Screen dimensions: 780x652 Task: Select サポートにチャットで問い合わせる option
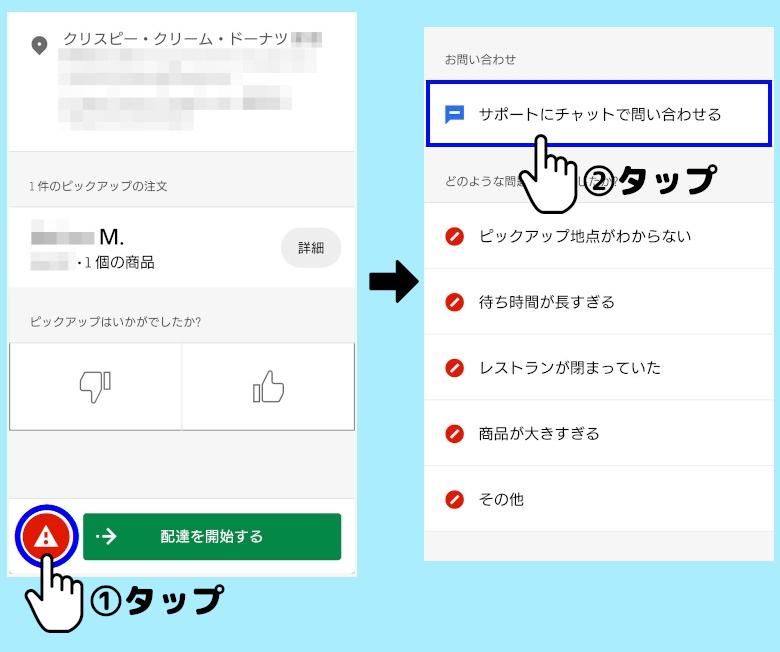pyautogui.click(x=599, y=114)
